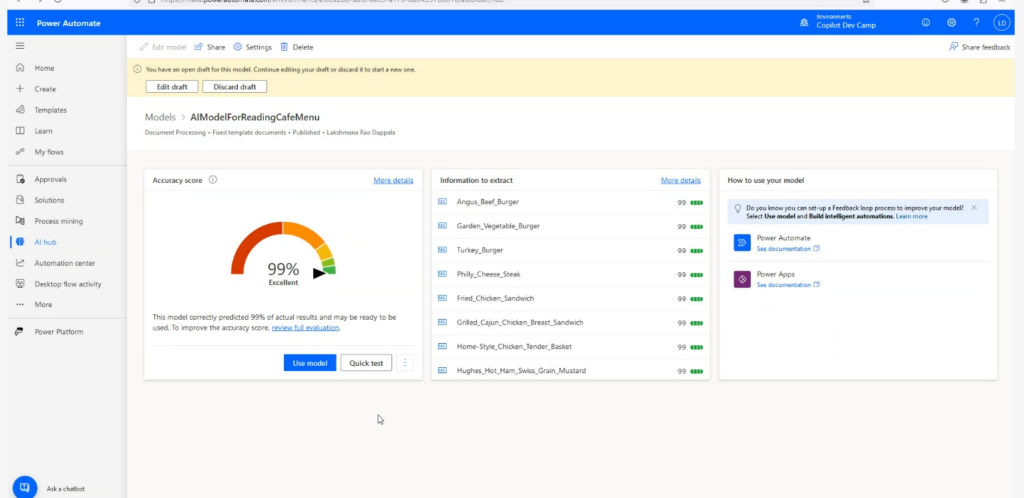Dismiss the feedback loop tip banner
Image resolution: width=1024 pixels, height=498 pixels.
point(974,208)
